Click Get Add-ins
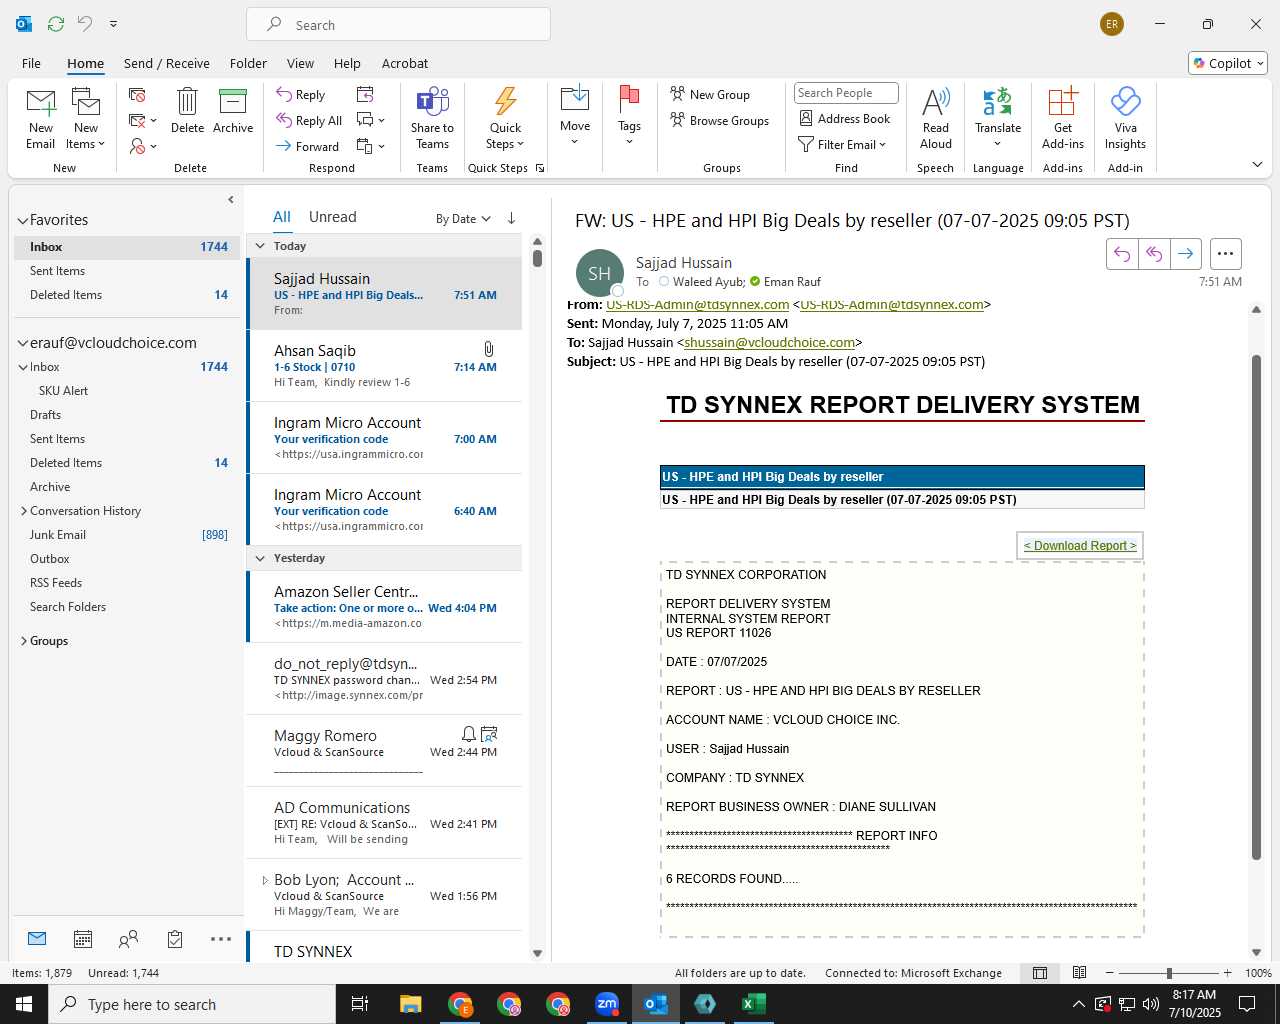This screenshot has width=1280, height=1024. [1063, 119]
